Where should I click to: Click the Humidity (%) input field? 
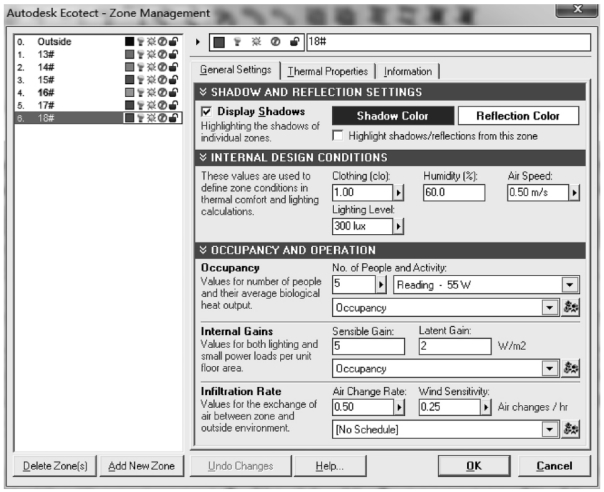point(454,192)
